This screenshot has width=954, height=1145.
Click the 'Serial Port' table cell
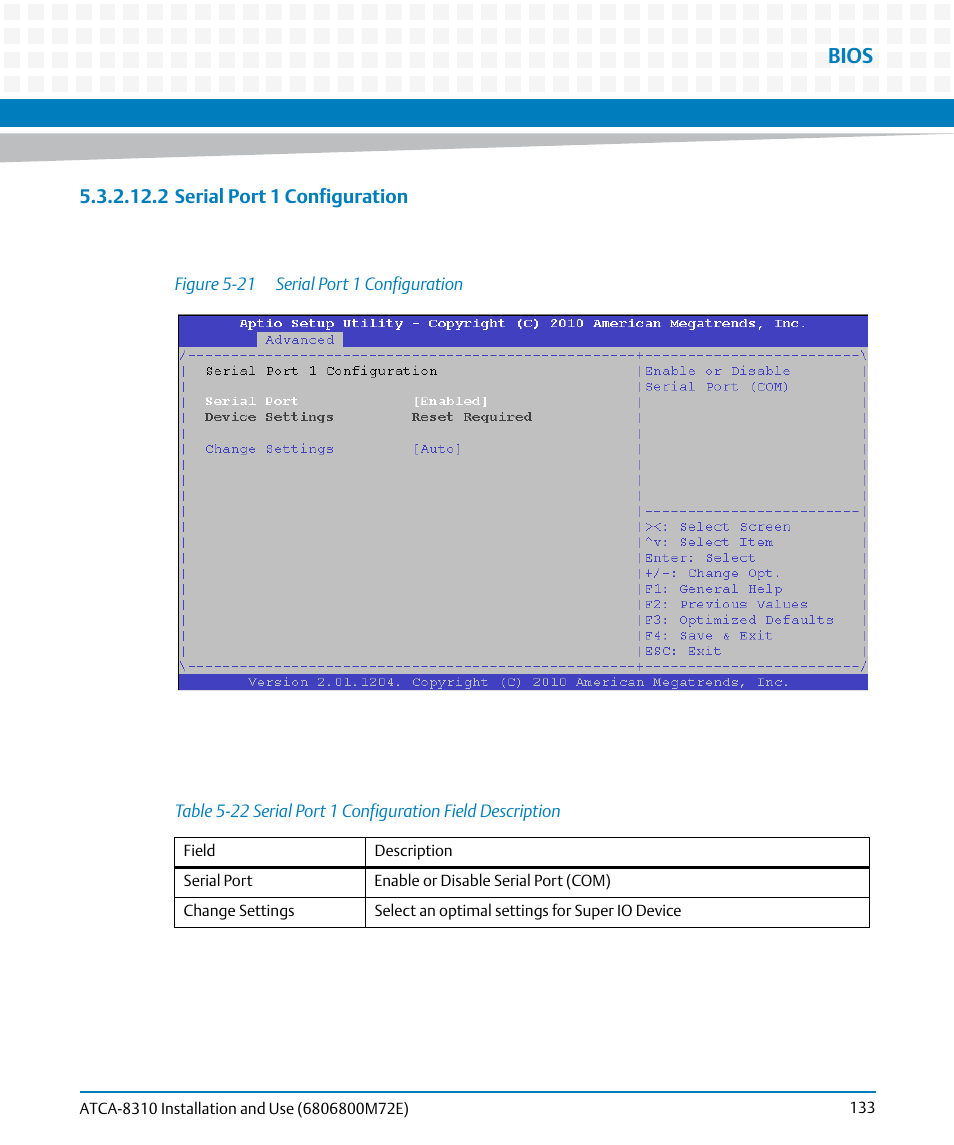pos(270,881)
